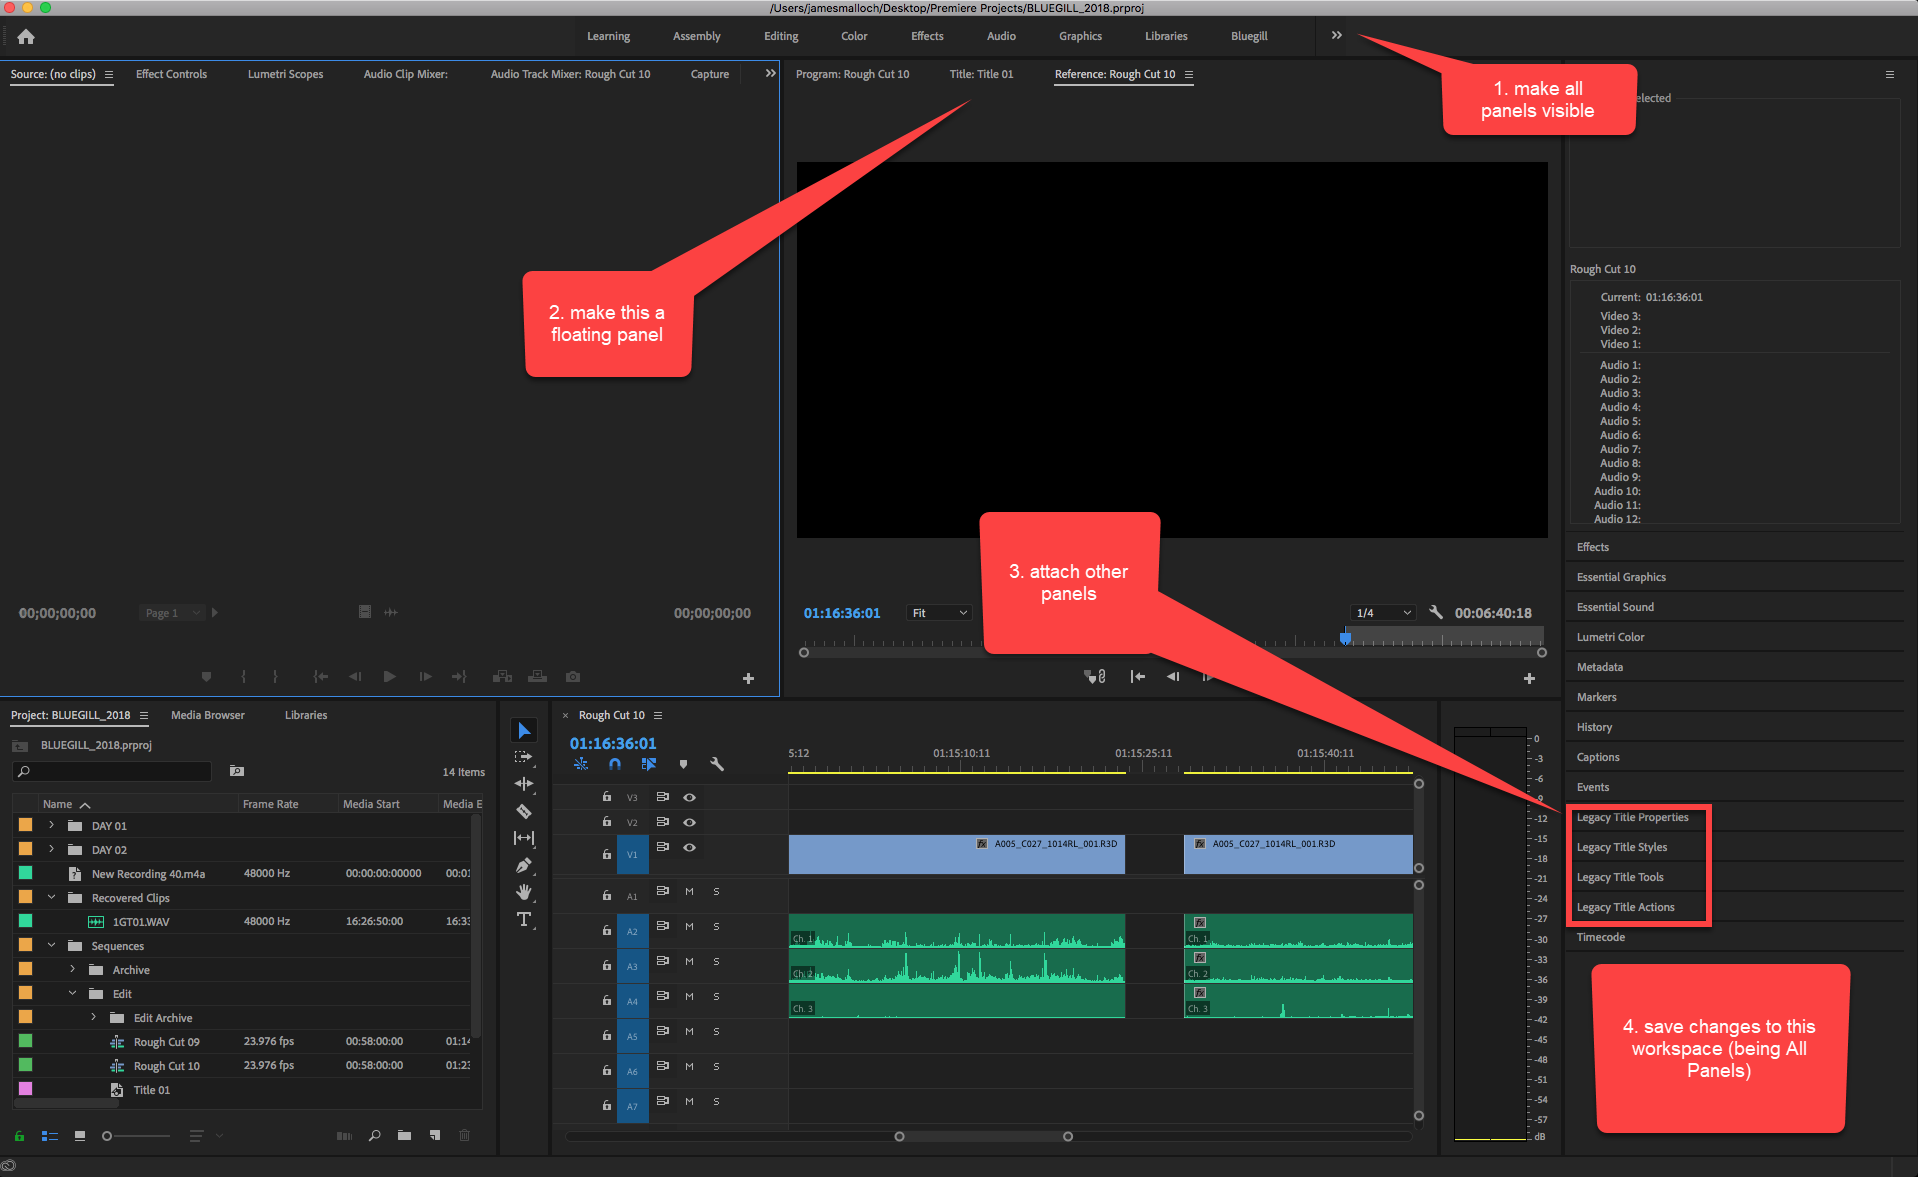1918x1177 pixels.
Task: Expand the DAY 02 bin
Action: click(51, 849)
